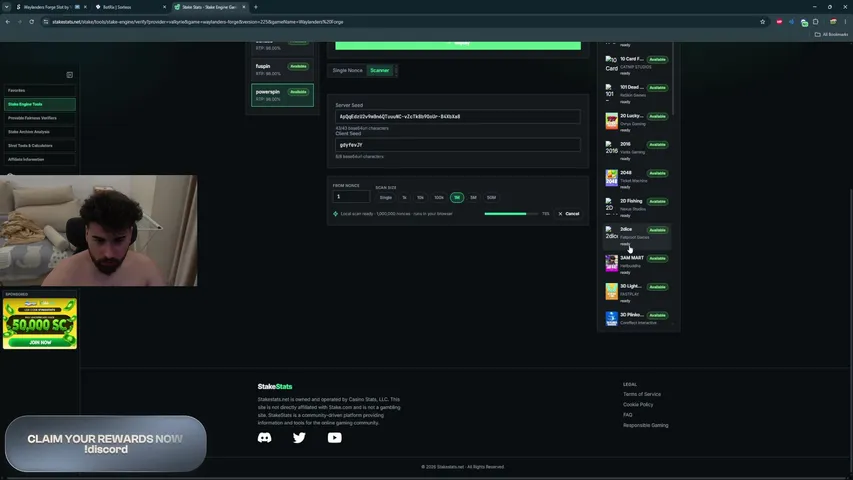Open the Discord icon in footer
This screenshot has height=480, width=853.
click(264, 438)
